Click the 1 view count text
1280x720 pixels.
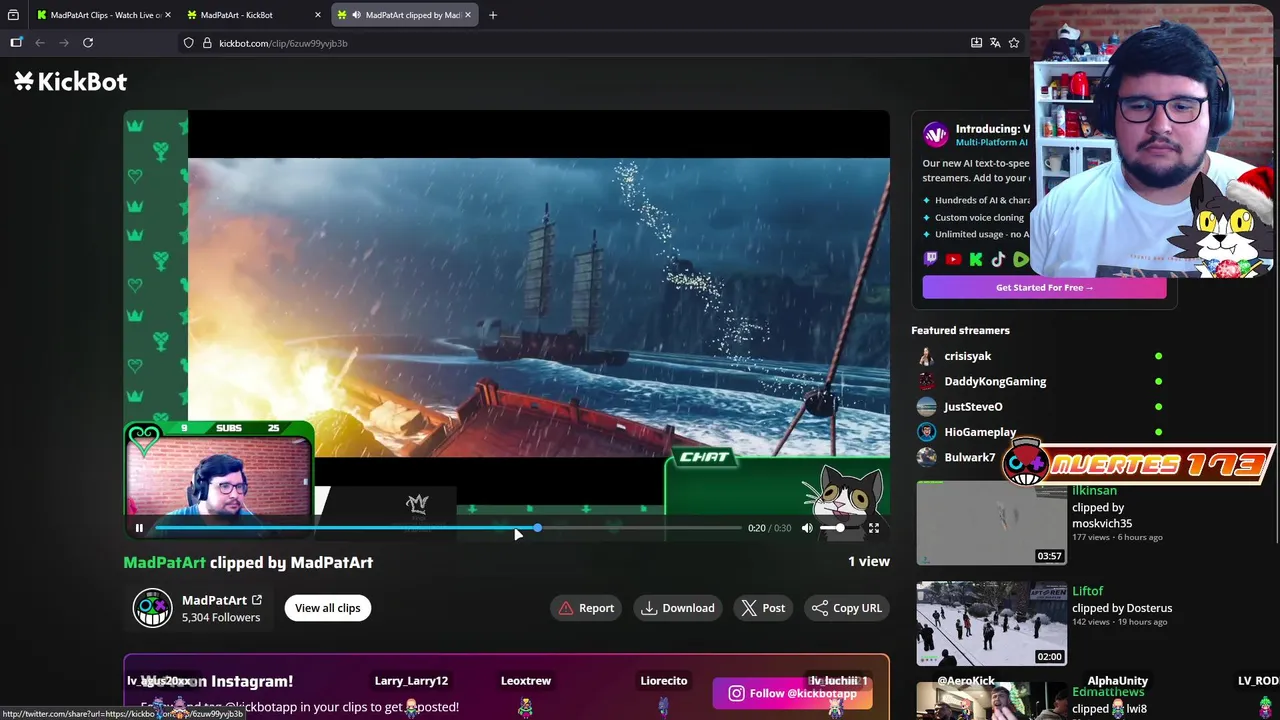click(x=869, y=562)
